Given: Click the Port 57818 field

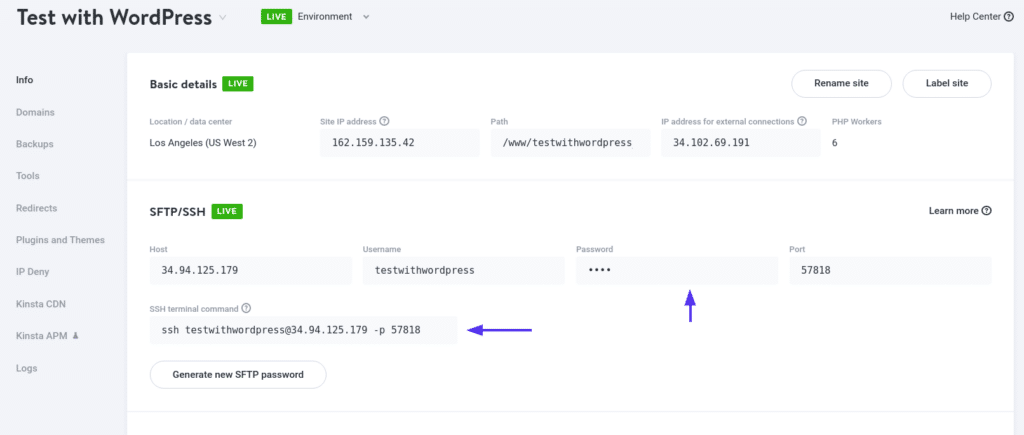Looking at the screenshot, I should click(890, 270).
